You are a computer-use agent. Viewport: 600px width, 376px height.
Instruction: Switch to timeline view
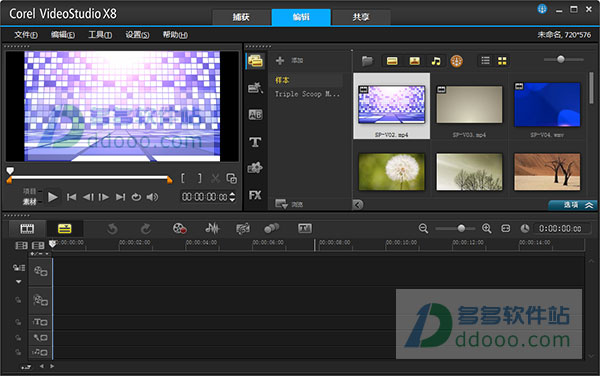point(64,229)
